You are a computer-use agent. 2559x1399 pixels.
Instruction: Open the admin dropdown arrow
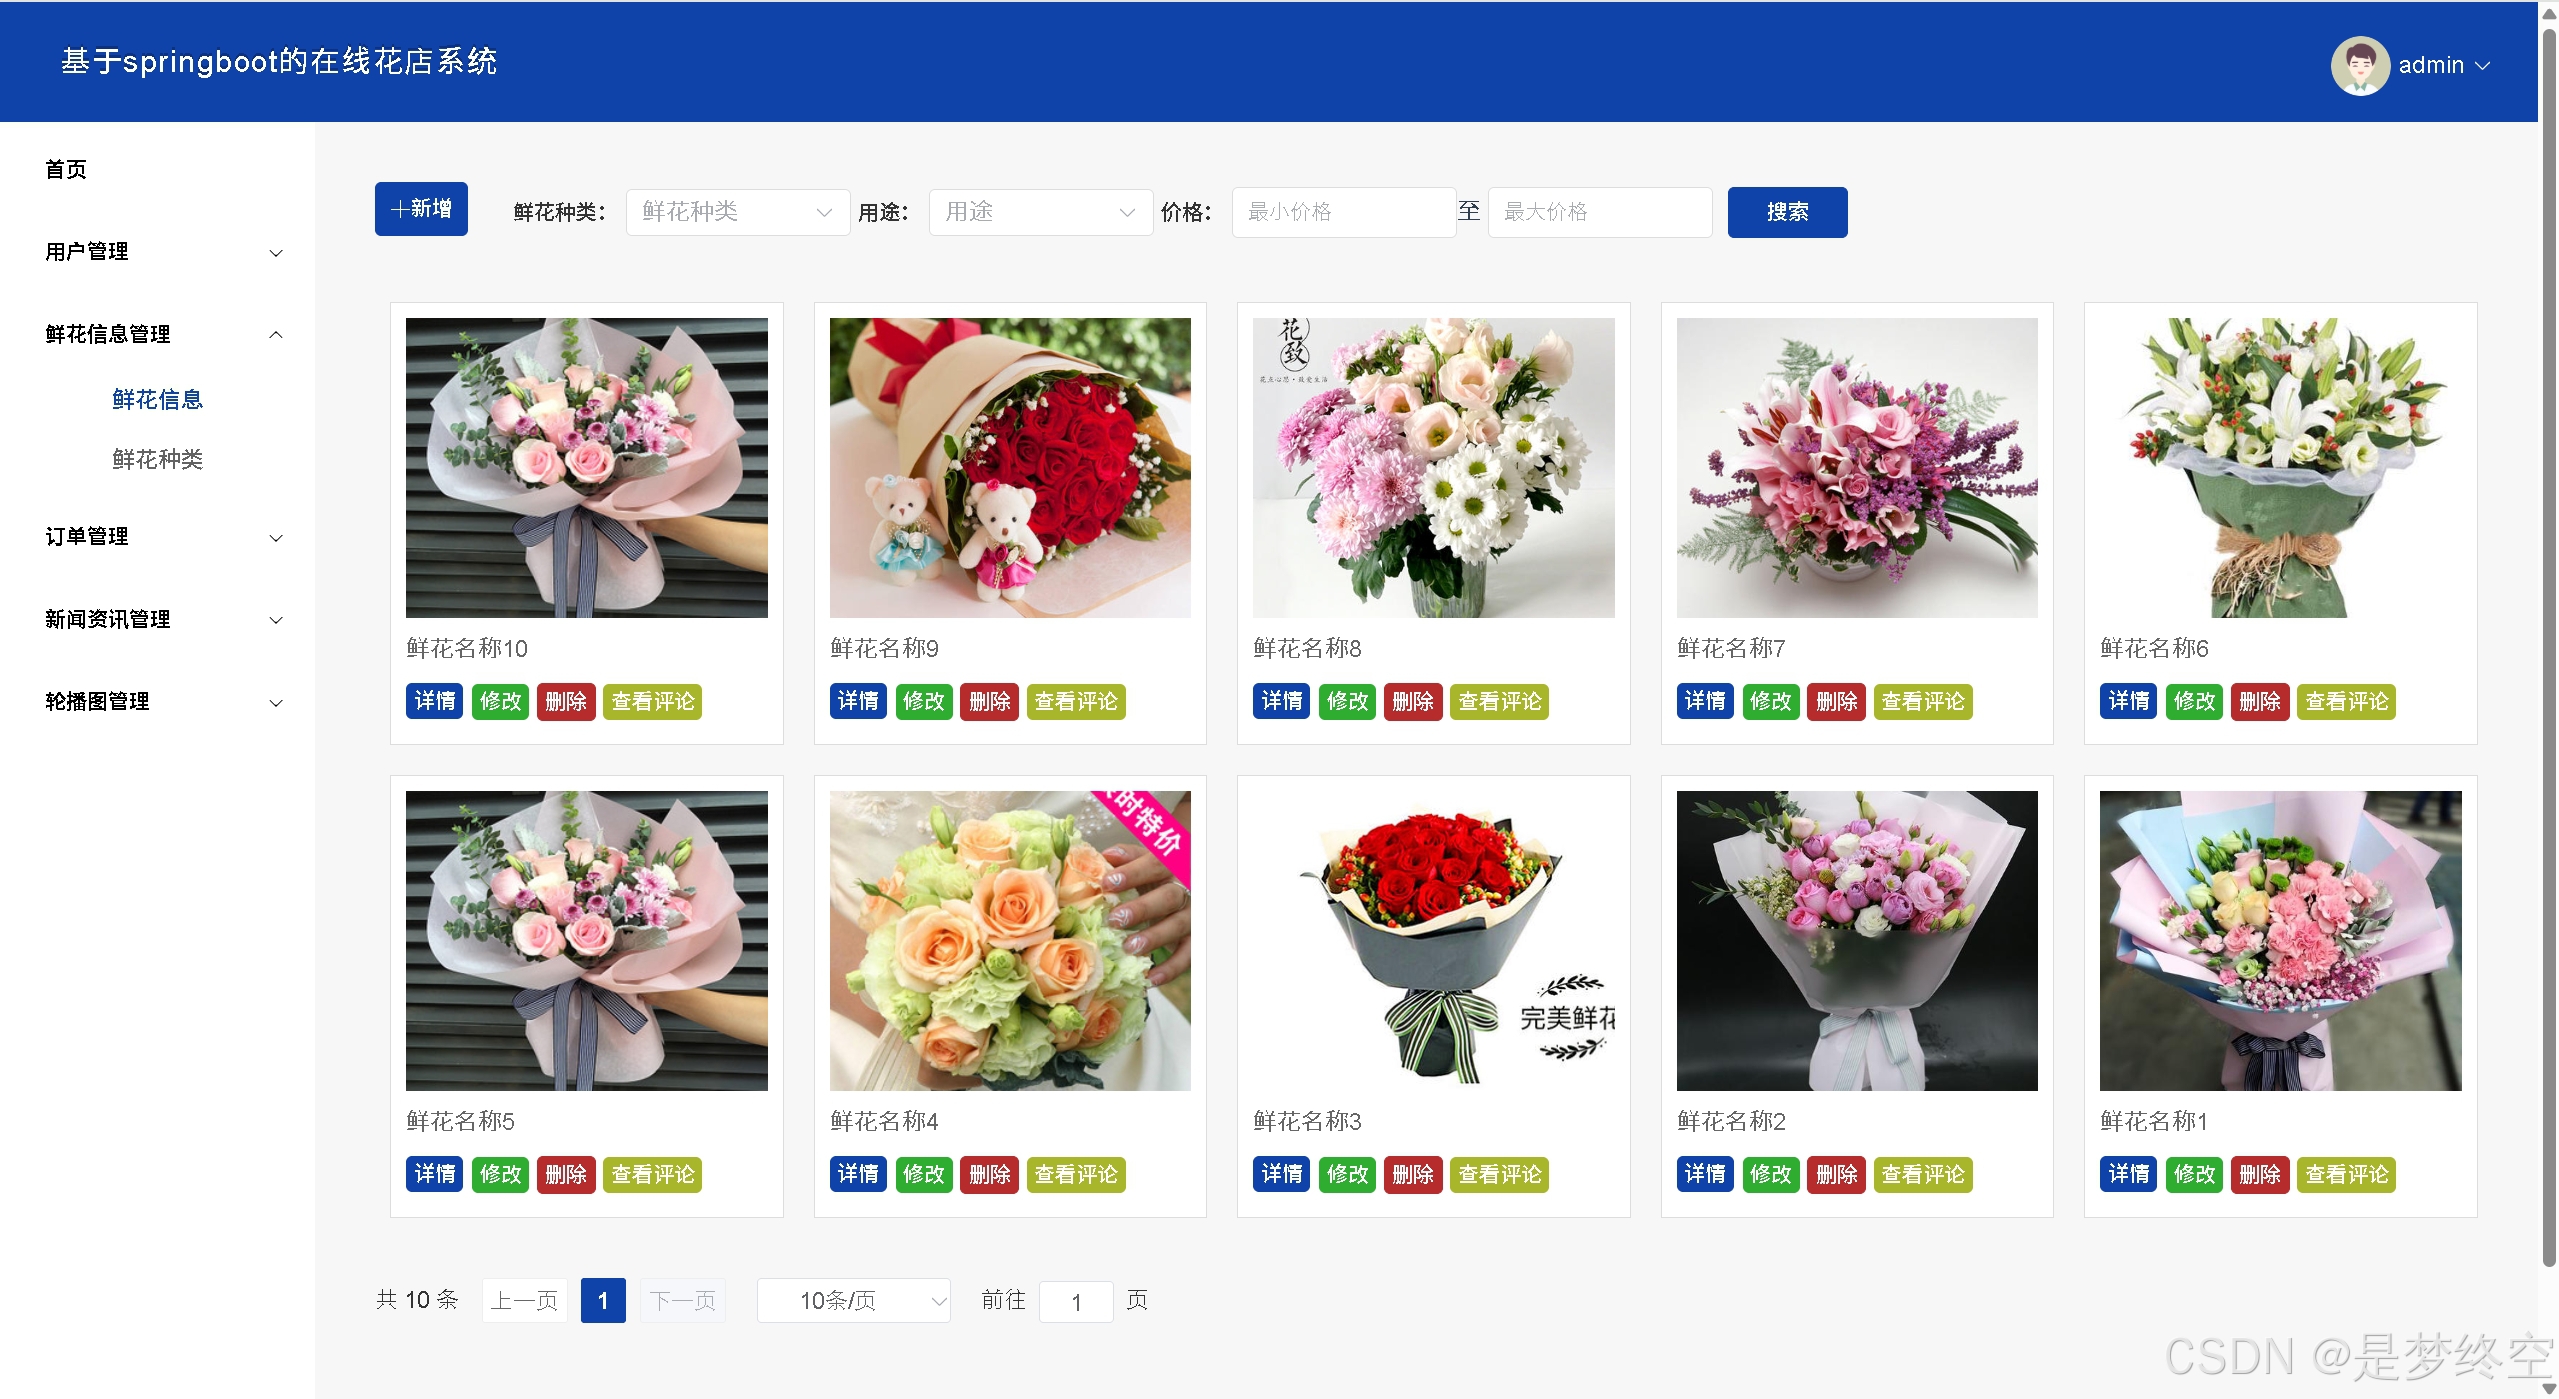click(2482, 66)
